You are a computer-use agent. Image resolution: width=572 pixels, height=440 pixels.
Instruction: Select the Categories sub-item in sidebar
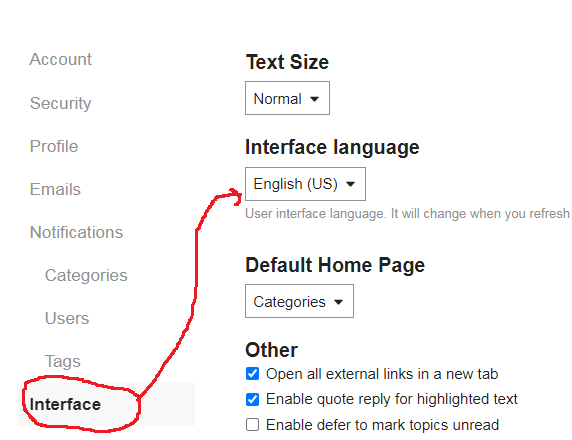(x=86, y=275)
